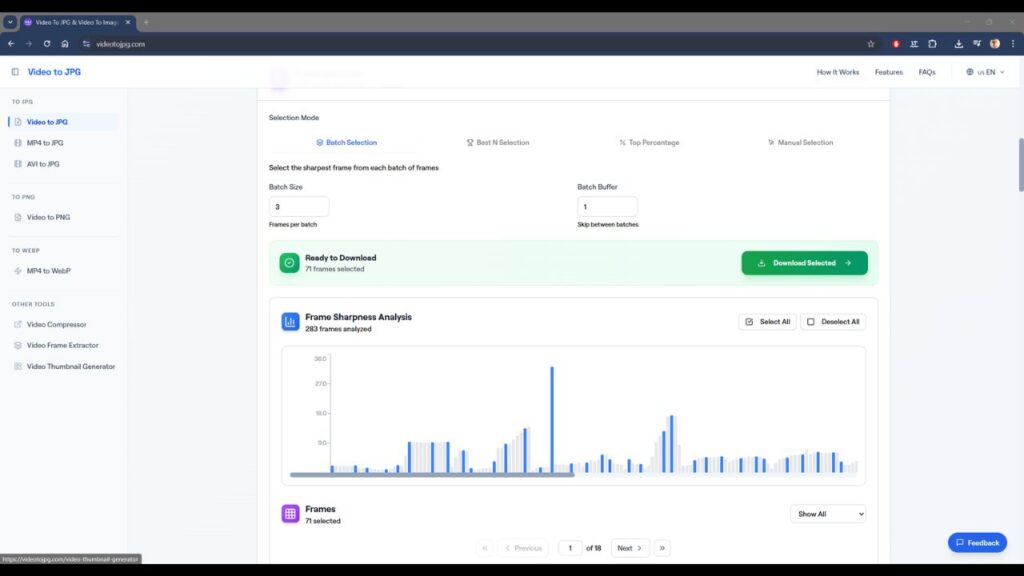This screenshot has width=1024, height=576.
Task: Go to Next frames page
Action: (629, 548)
